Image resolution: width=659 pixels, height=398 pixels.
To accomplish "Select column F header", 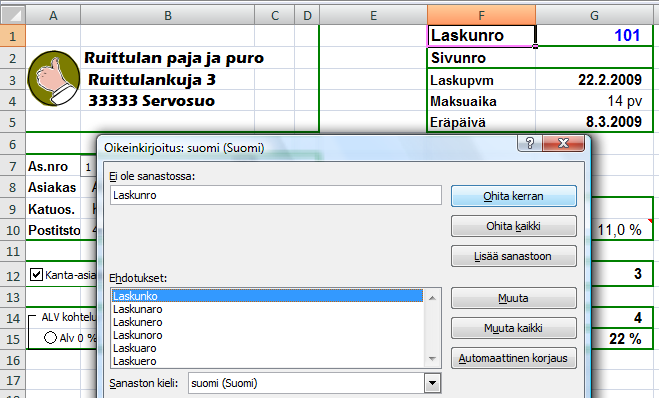I will click(482, 16).
